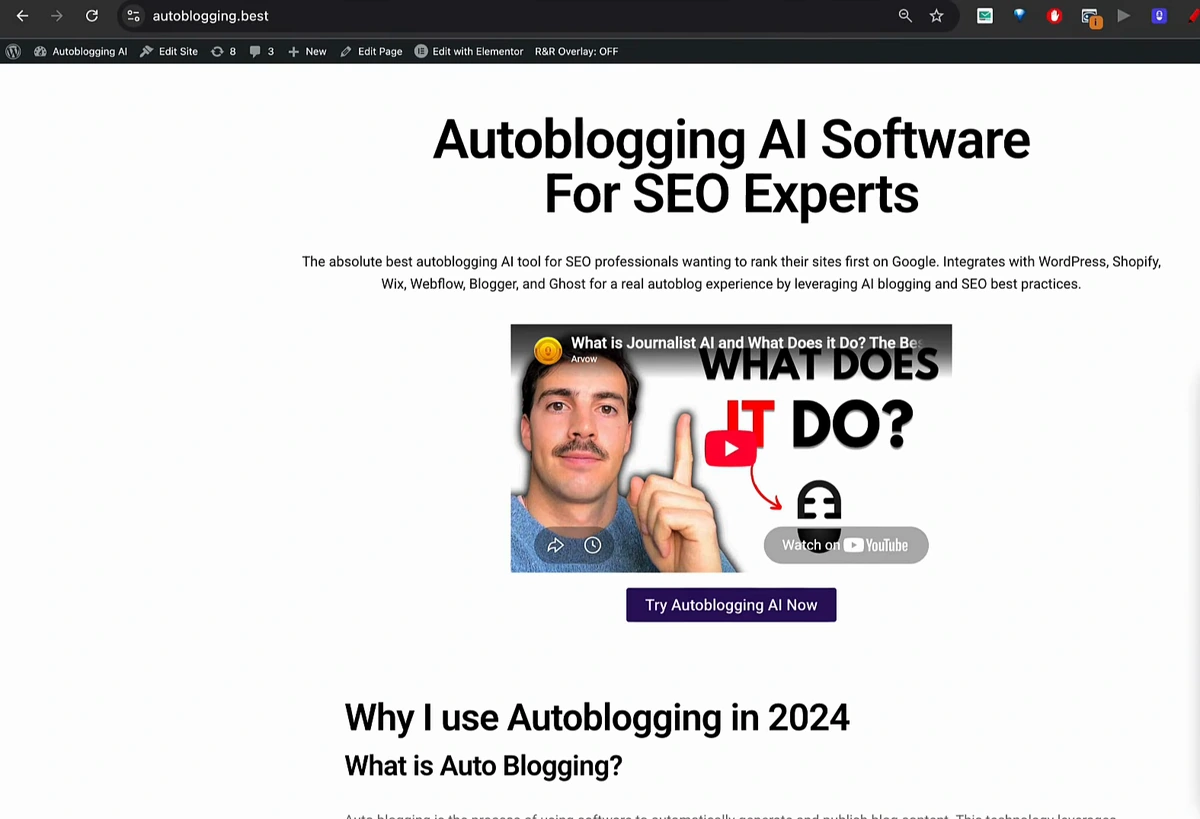Screen dimensions: 1200x819
Task: Open the Arvow channel avatar on video
Action: tap(548, 350)
